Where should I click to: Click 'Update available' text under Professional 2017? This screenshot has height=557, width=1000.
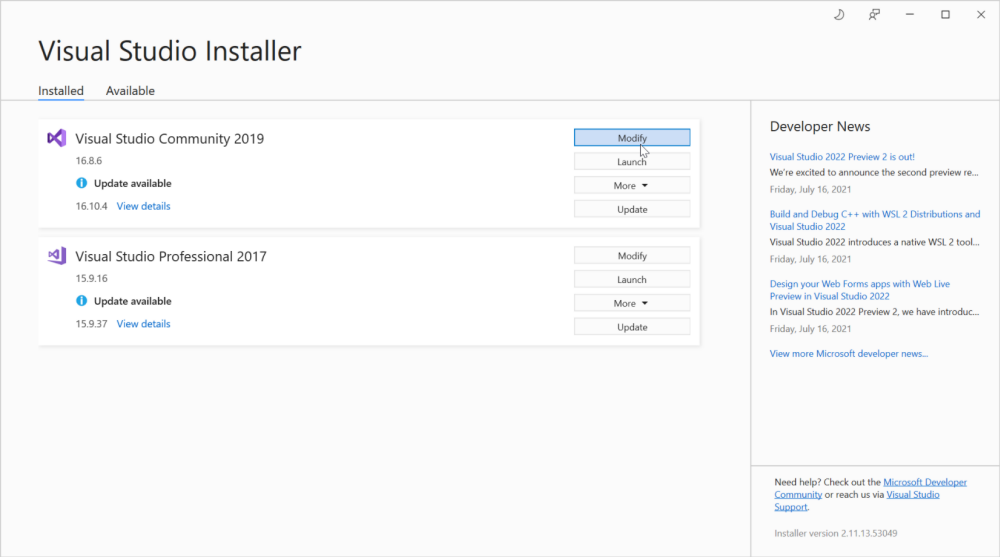coord(133,301)
